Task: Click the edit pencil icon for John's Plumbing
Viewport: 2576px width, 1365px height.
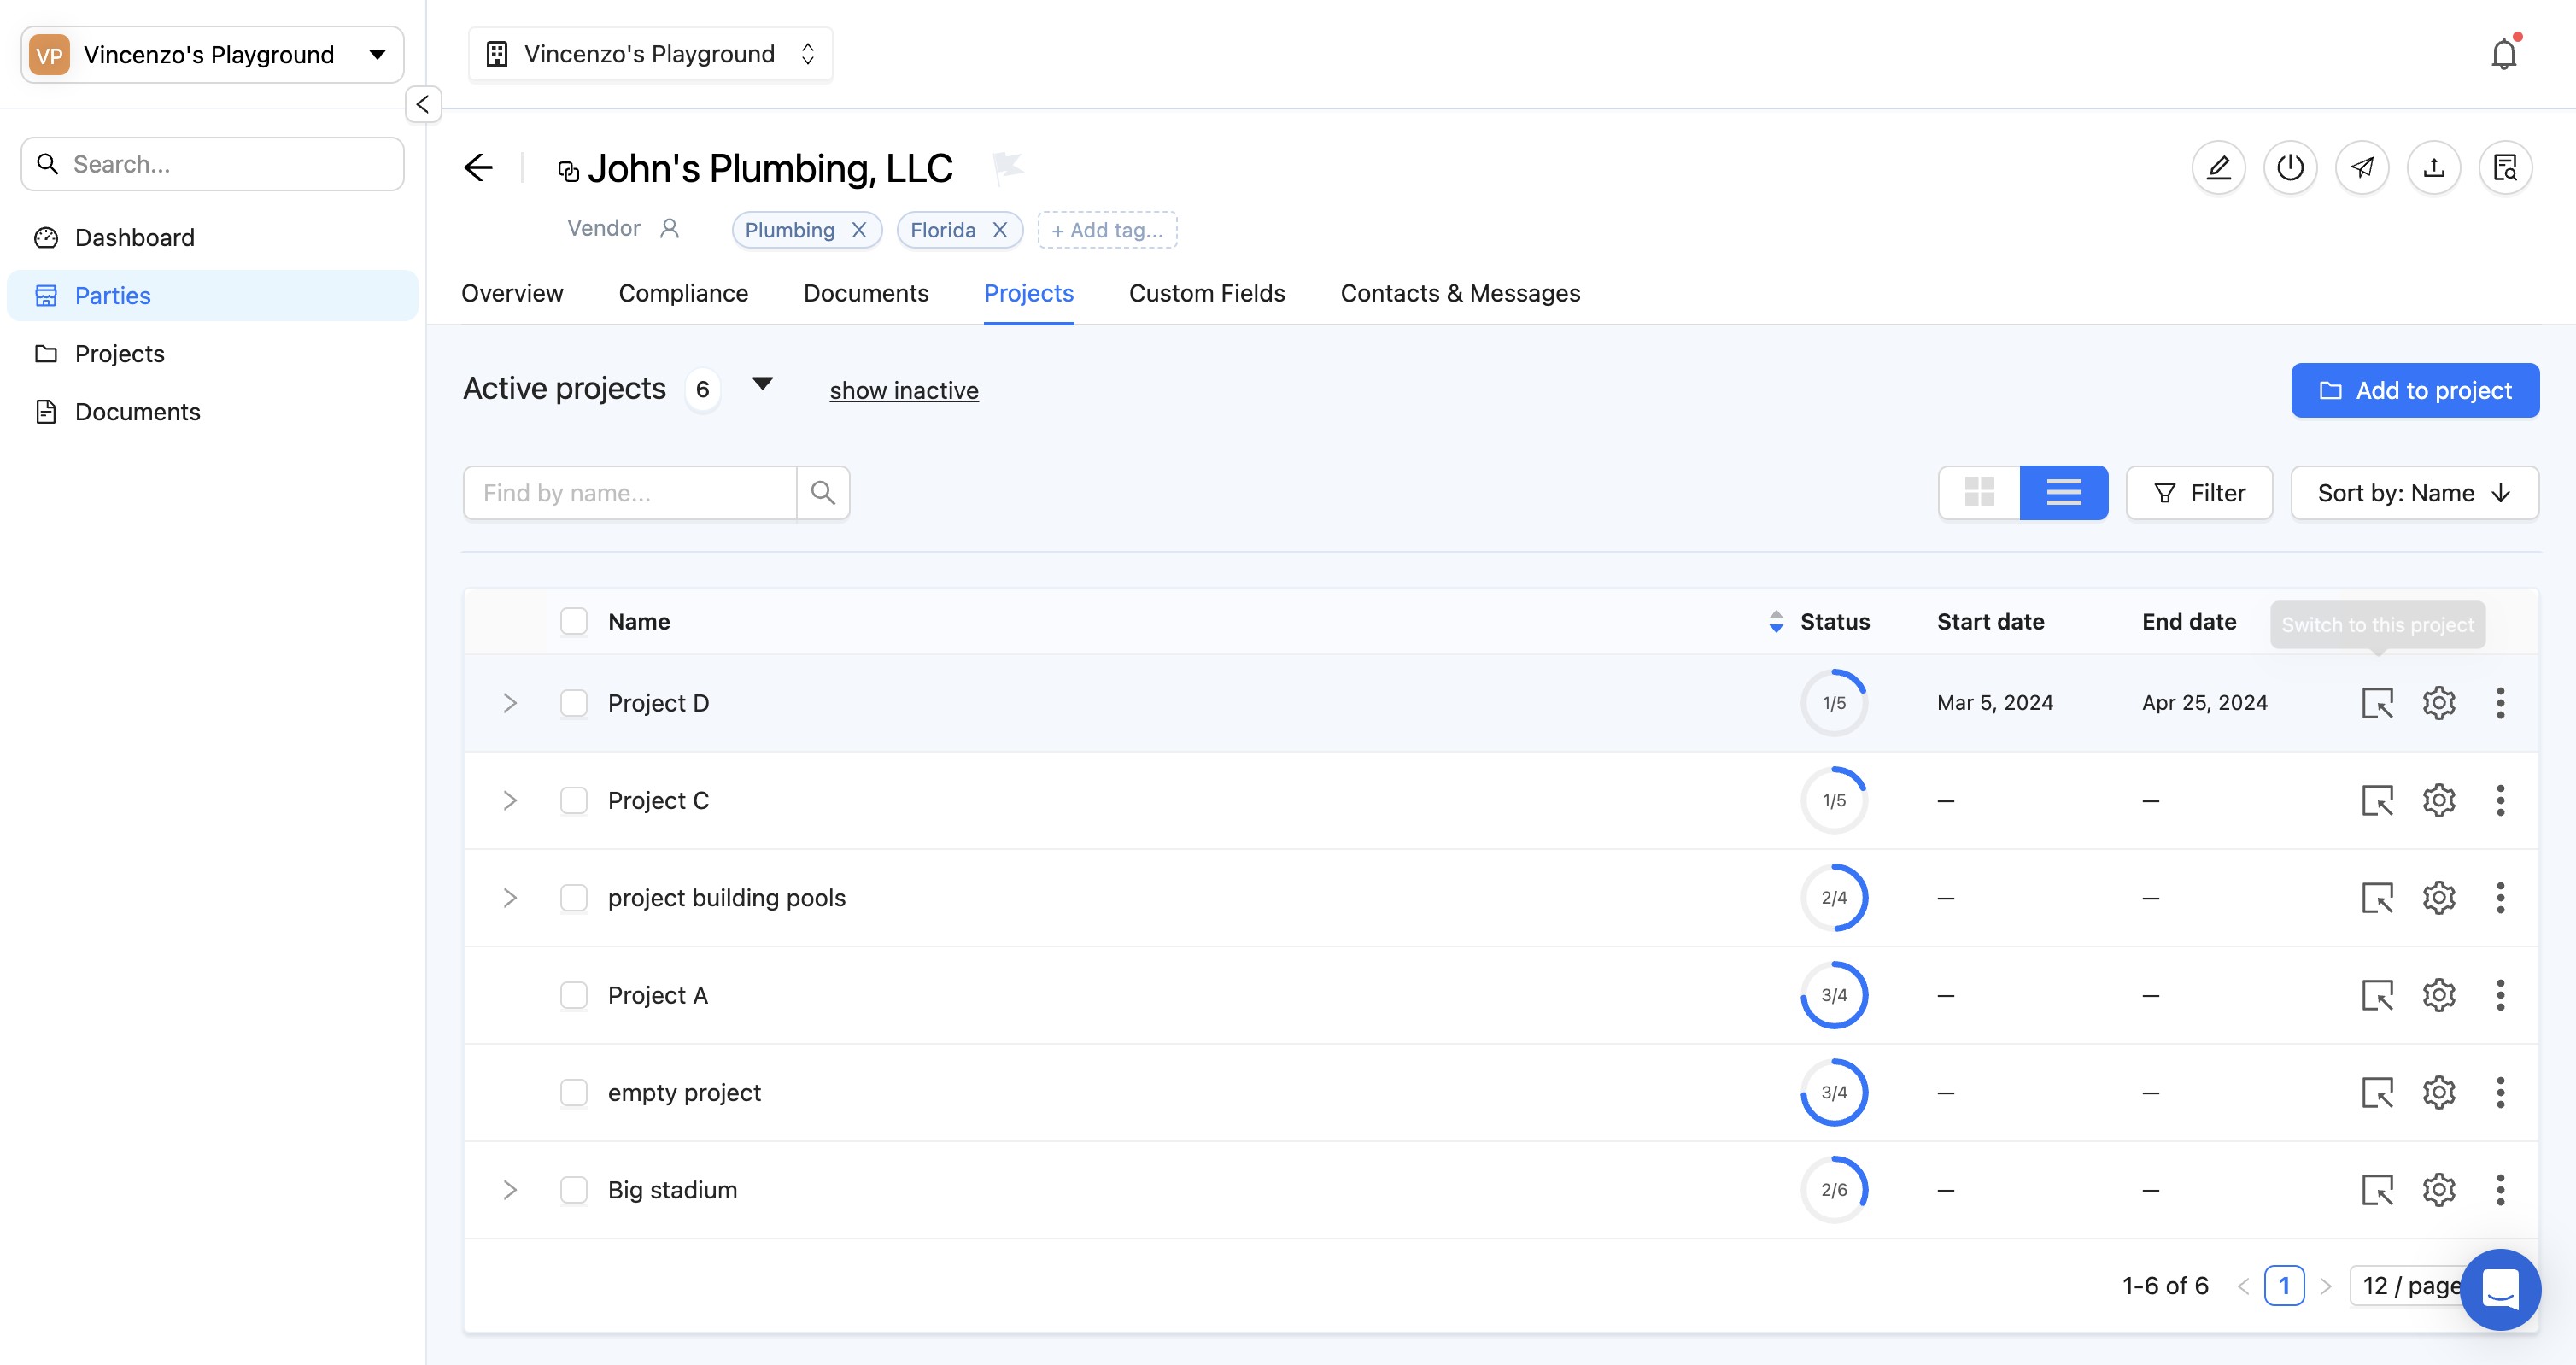Action: (2218, 167)
